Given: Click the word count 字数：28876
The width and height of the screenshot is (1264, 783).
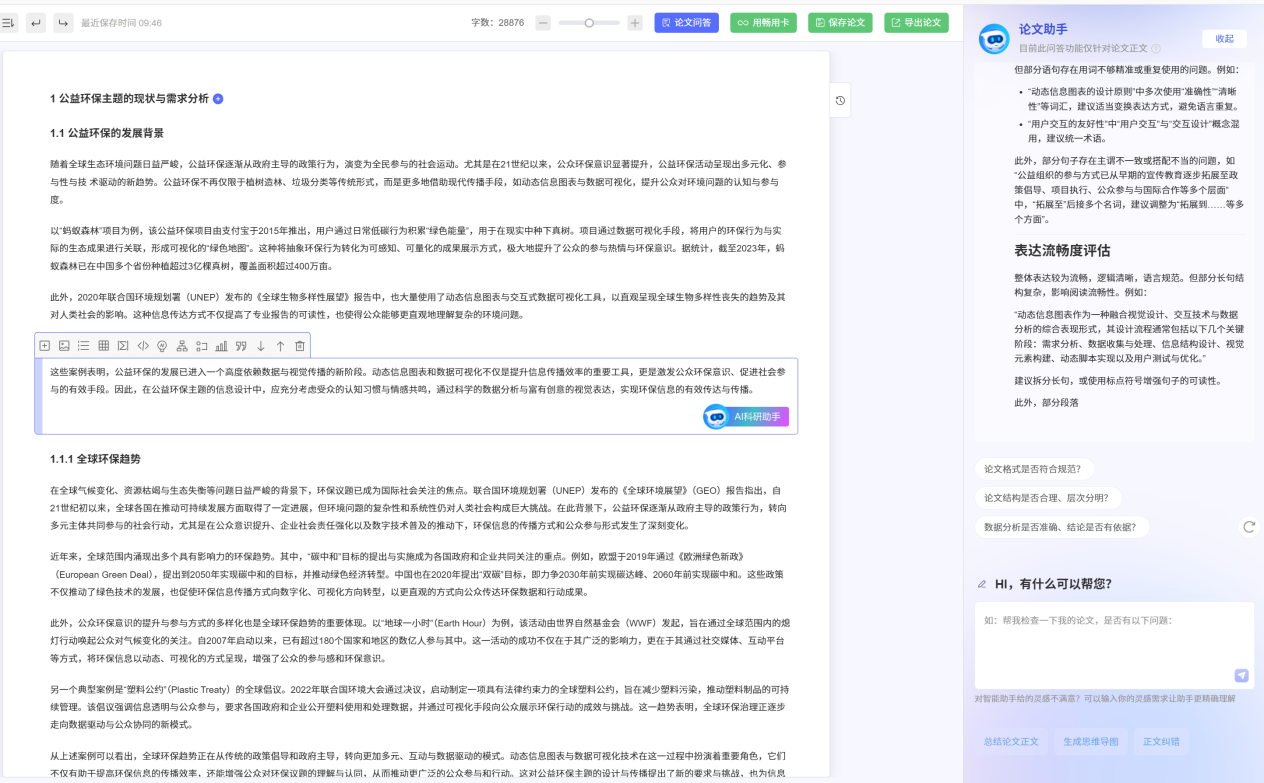Looking at the screenshot, I should coord(498,22).
